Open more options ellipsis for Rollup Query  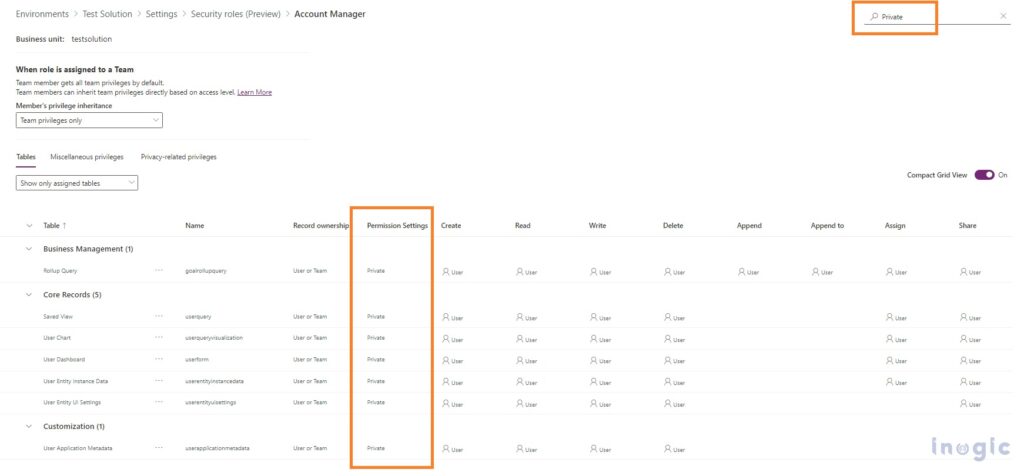pos(159,271)
